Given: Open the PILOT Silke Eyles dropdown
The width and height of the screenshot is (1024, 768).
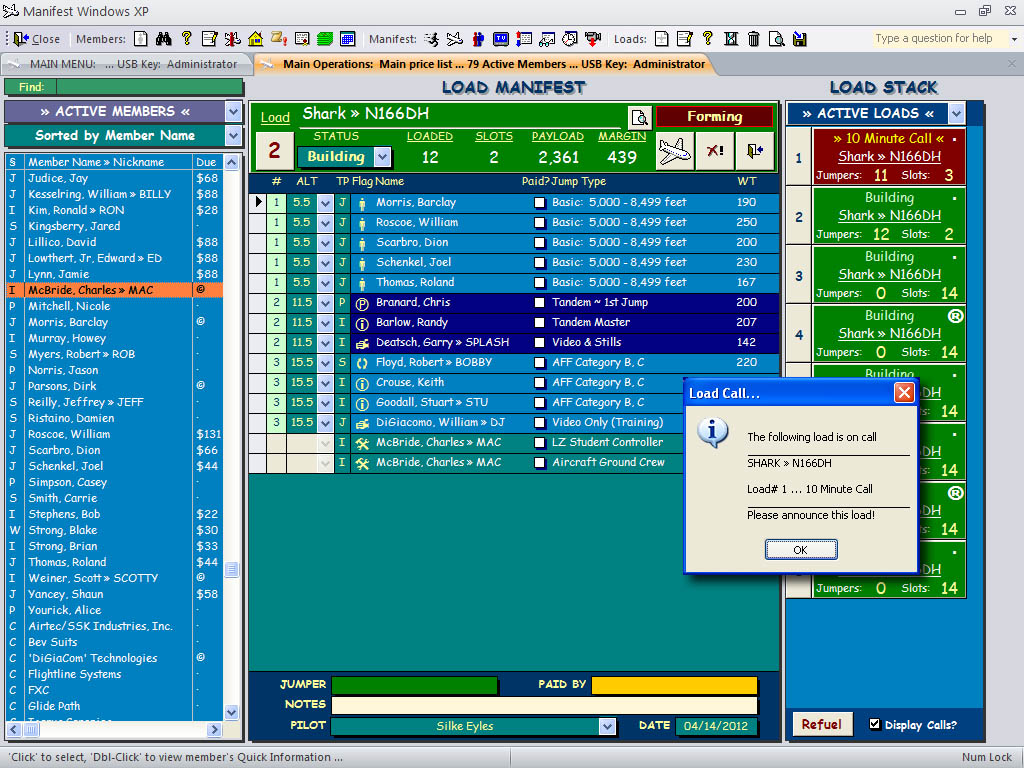Looking at the screenshot, I should pyautogui.click(x=607, y=726).
